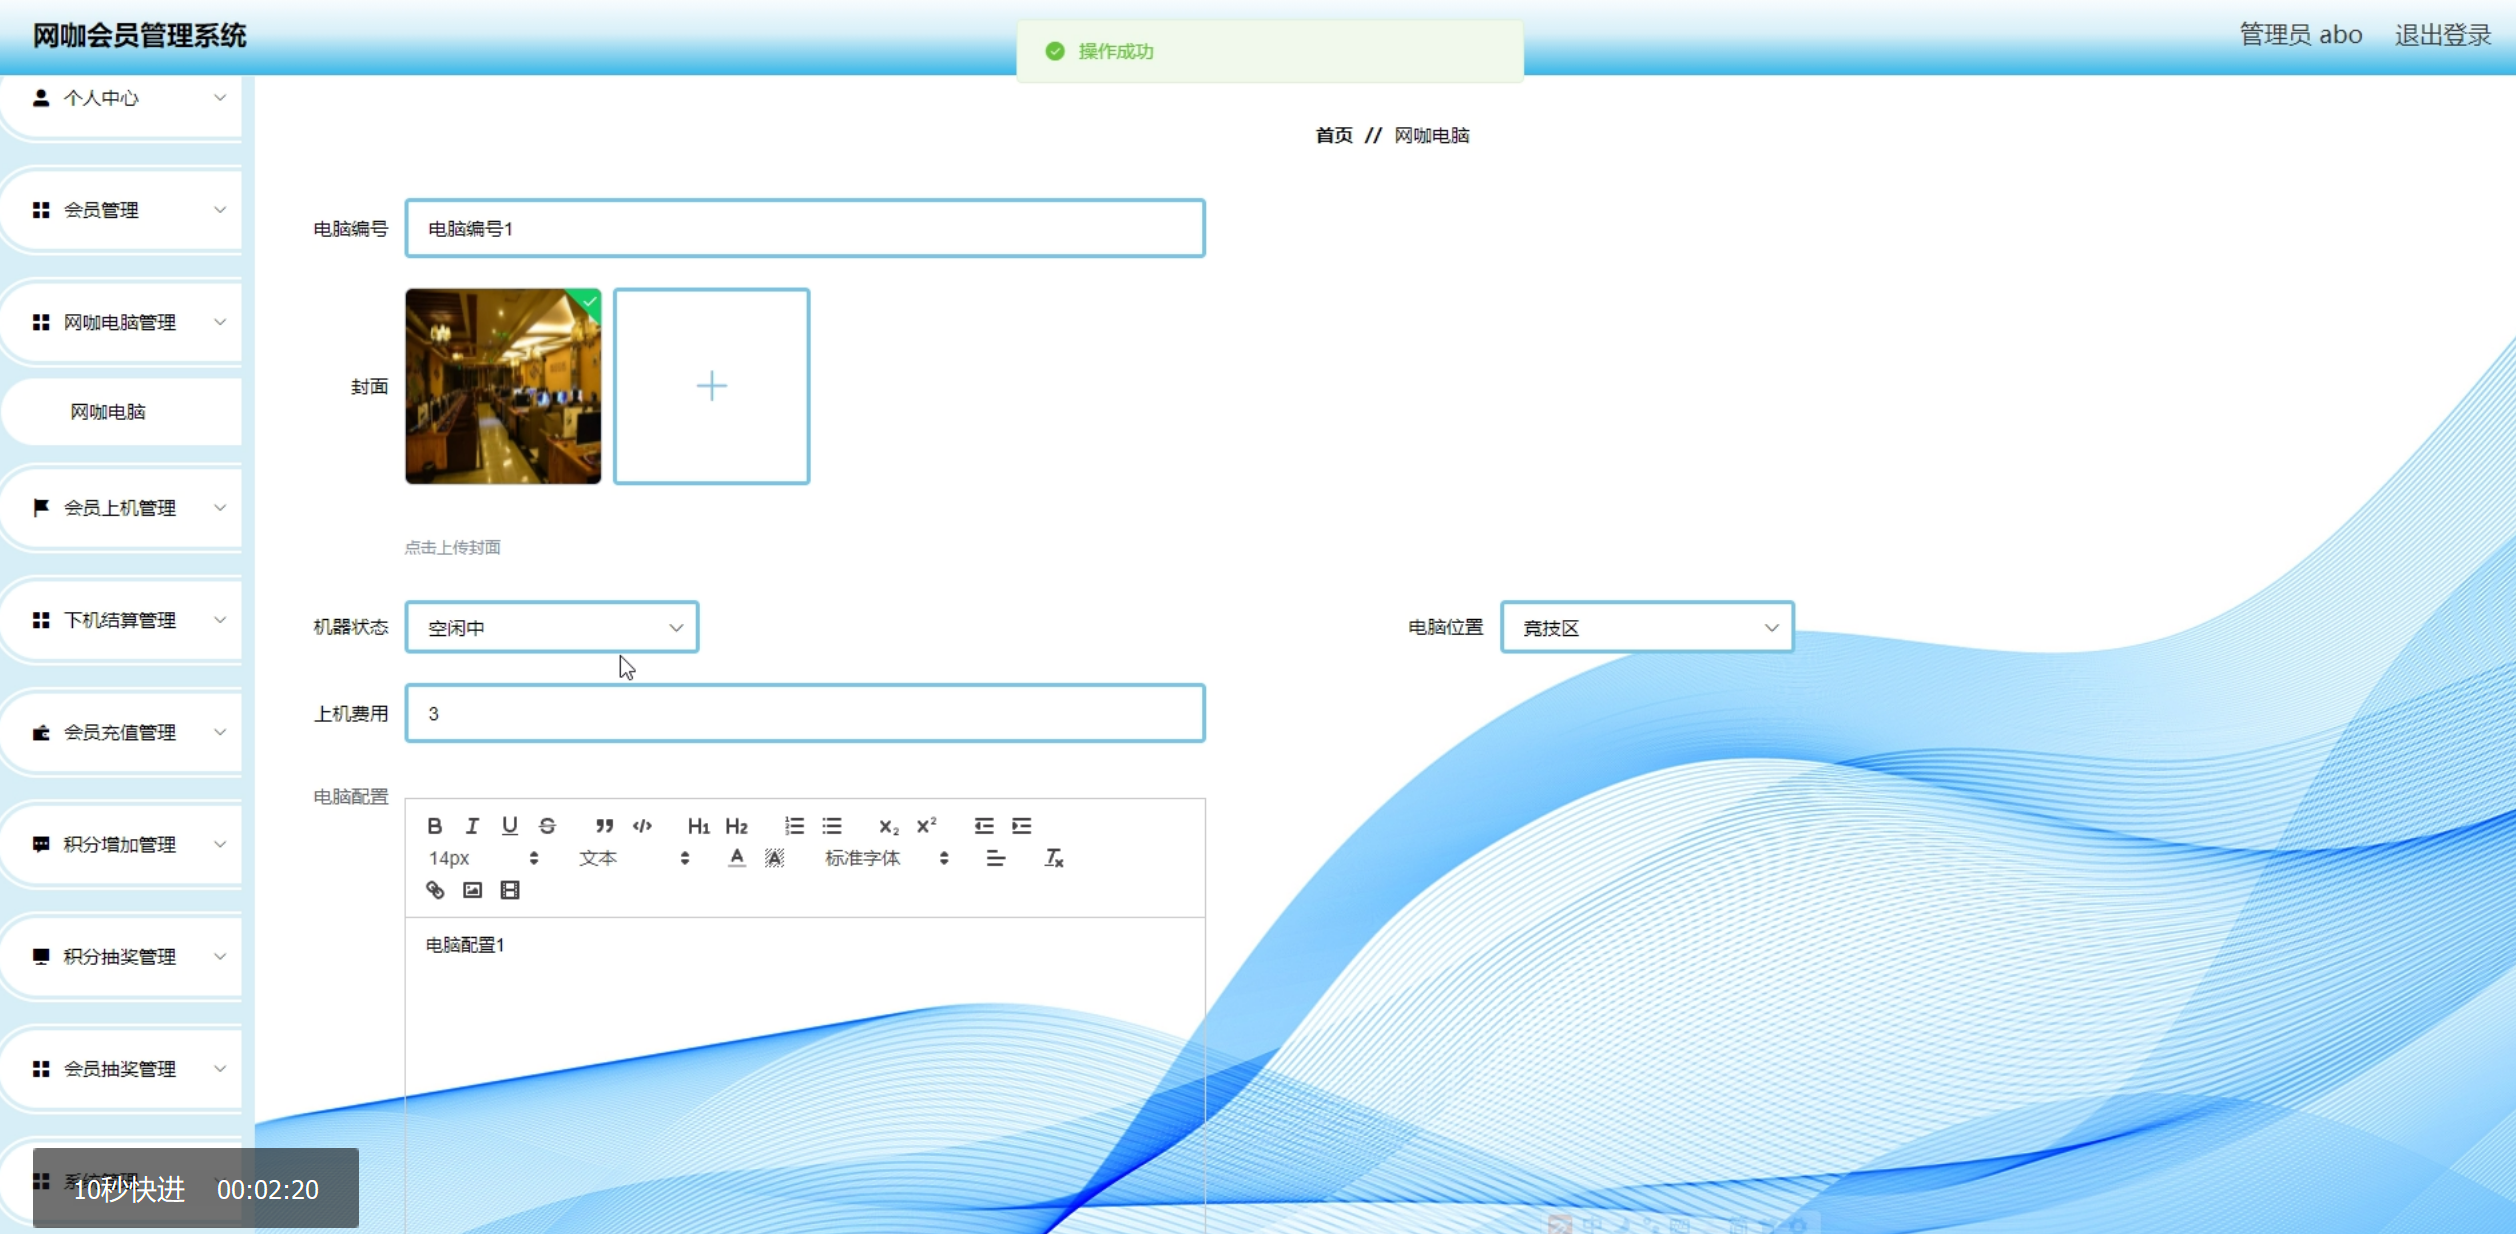Click the person icon beside 个人中心
Viewport: 2516px width, 1234px height.
41,98
